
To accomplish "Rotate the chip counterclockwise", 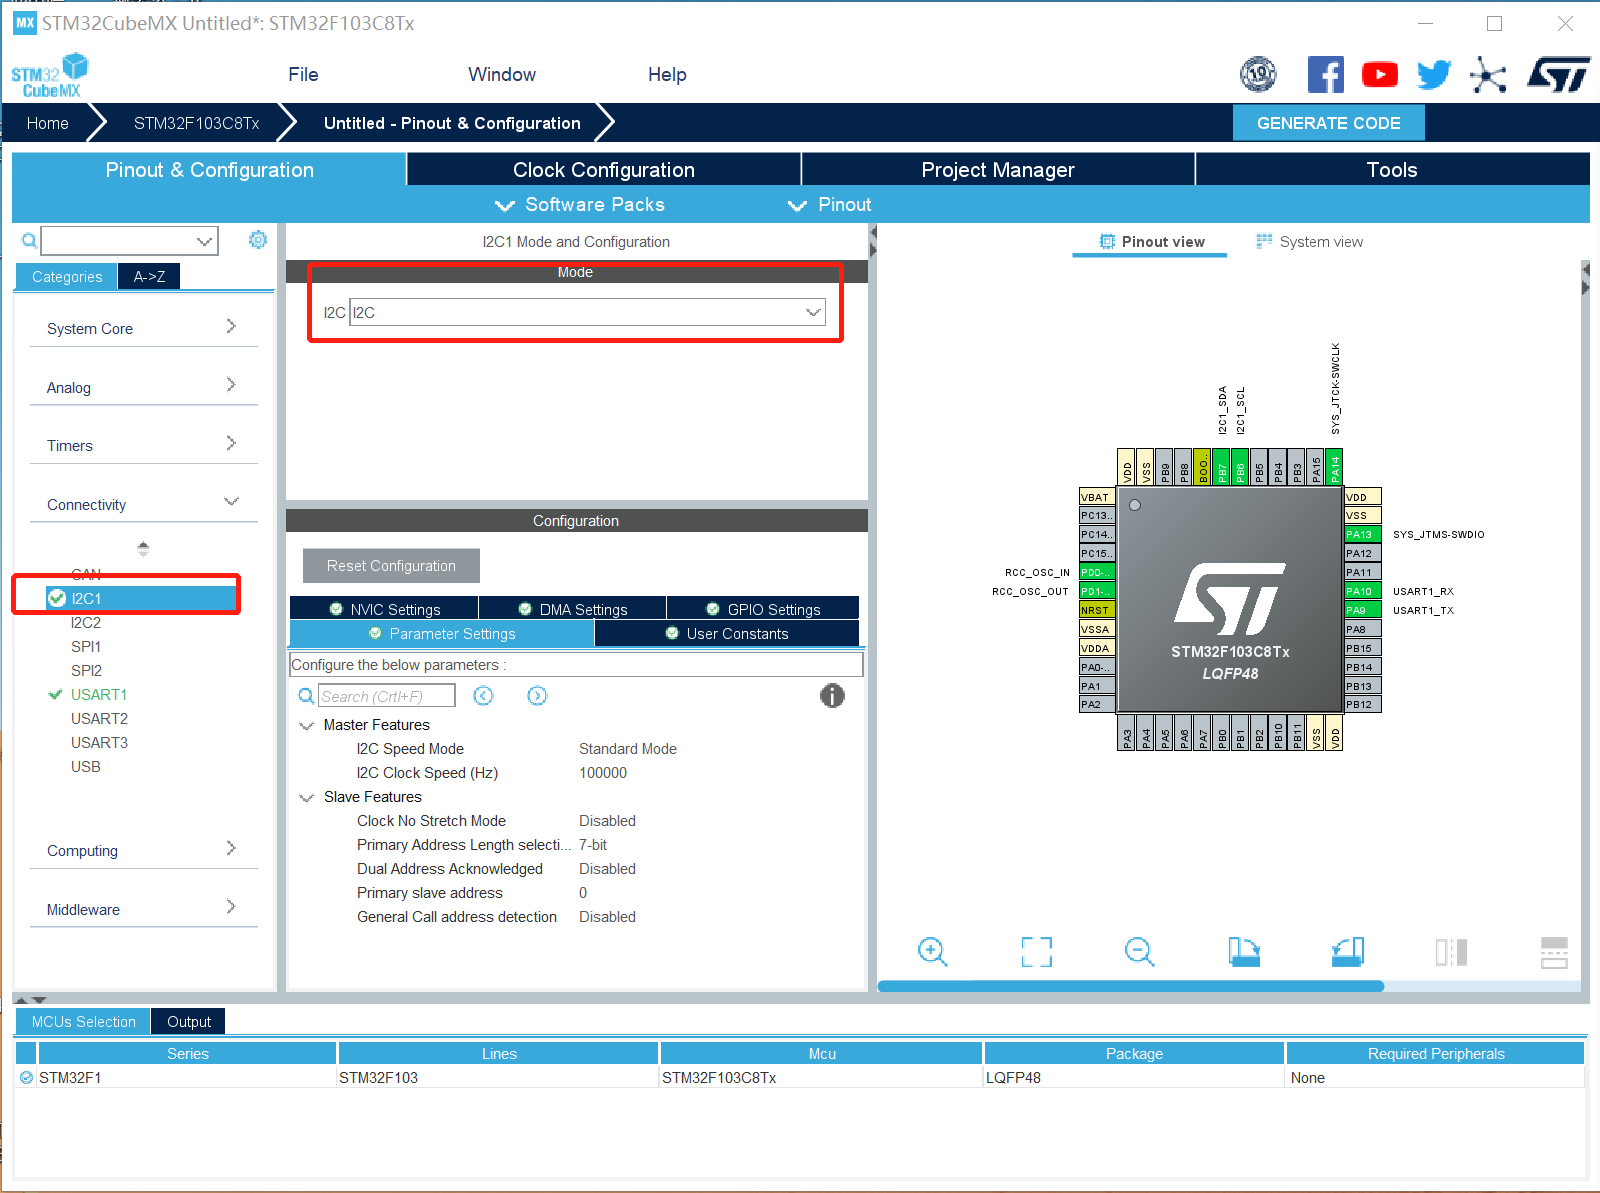I will tap(1348, 951).
